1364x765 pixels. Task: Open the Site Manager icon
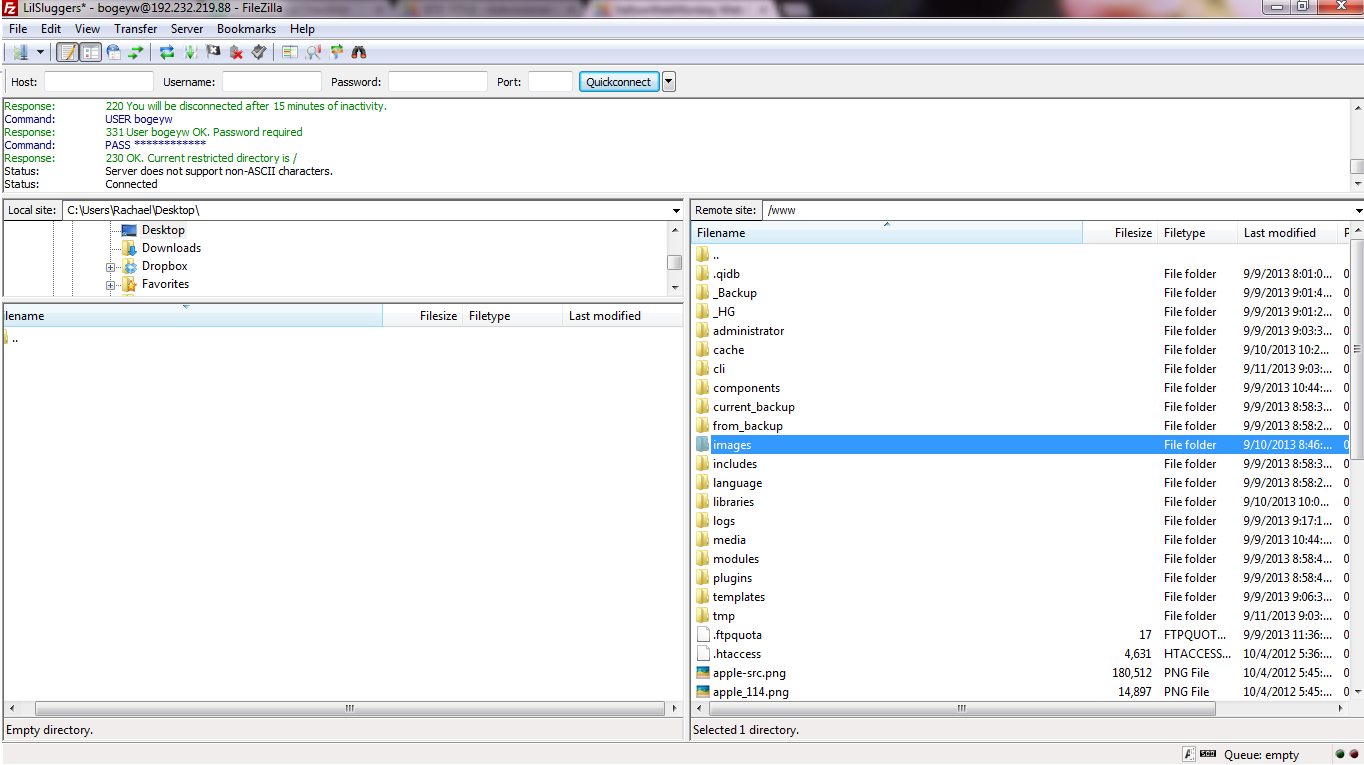20,52
